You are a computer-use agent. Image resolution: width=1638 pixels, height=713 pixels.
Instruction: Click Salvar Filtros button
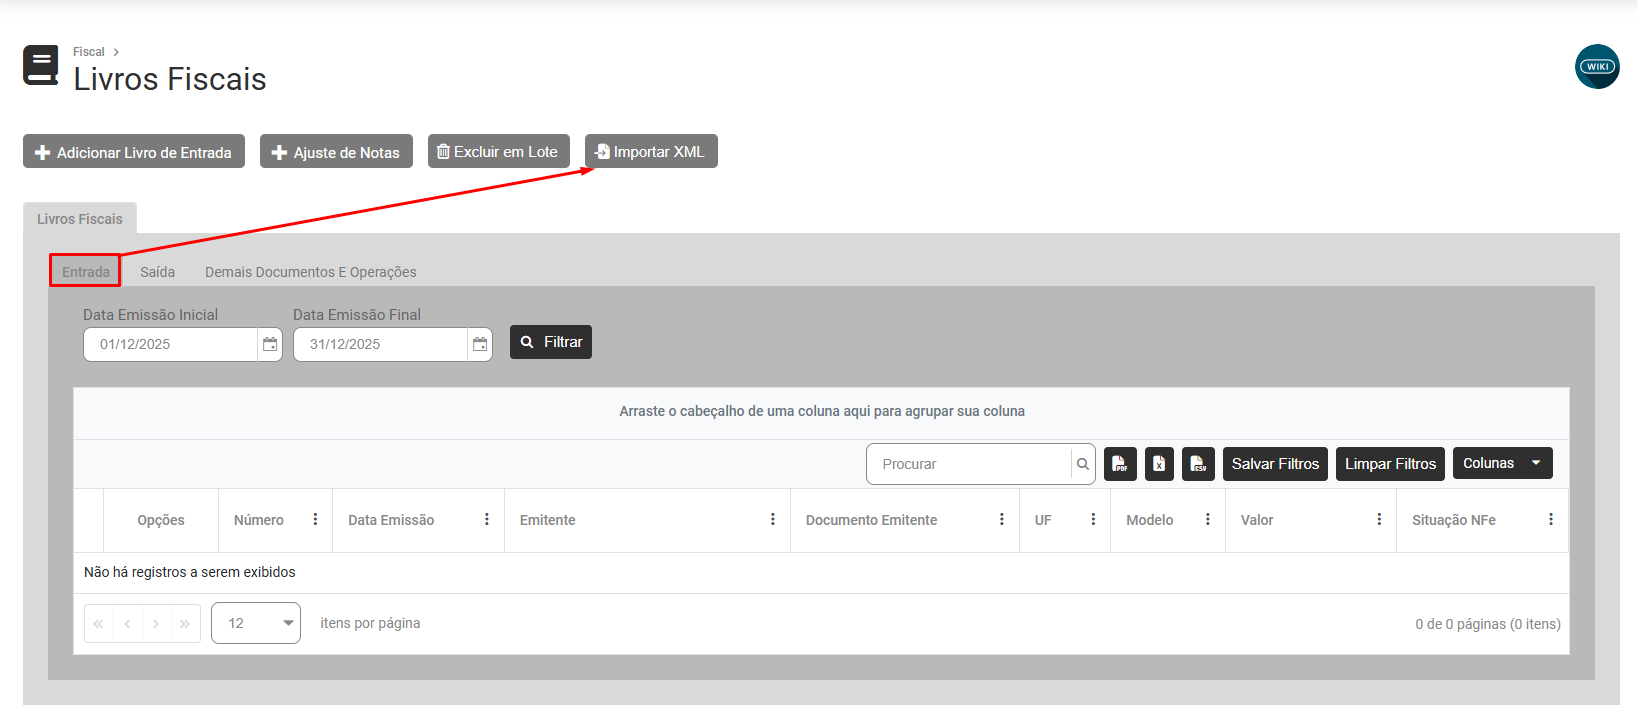point(1275,464)
